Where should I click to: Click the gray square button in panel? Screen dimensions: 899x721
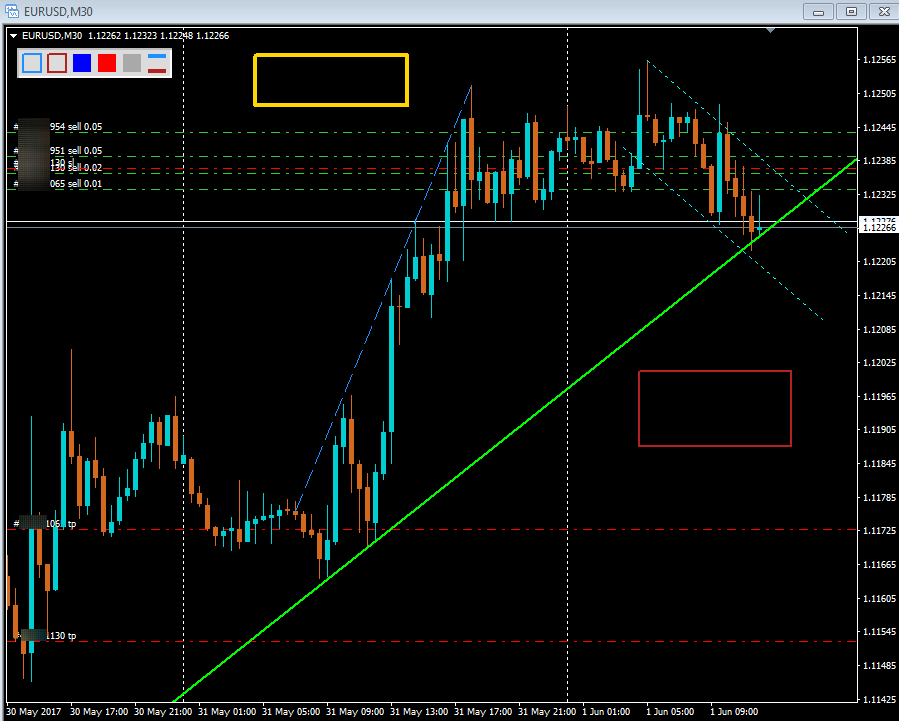(x=132, y=63)
